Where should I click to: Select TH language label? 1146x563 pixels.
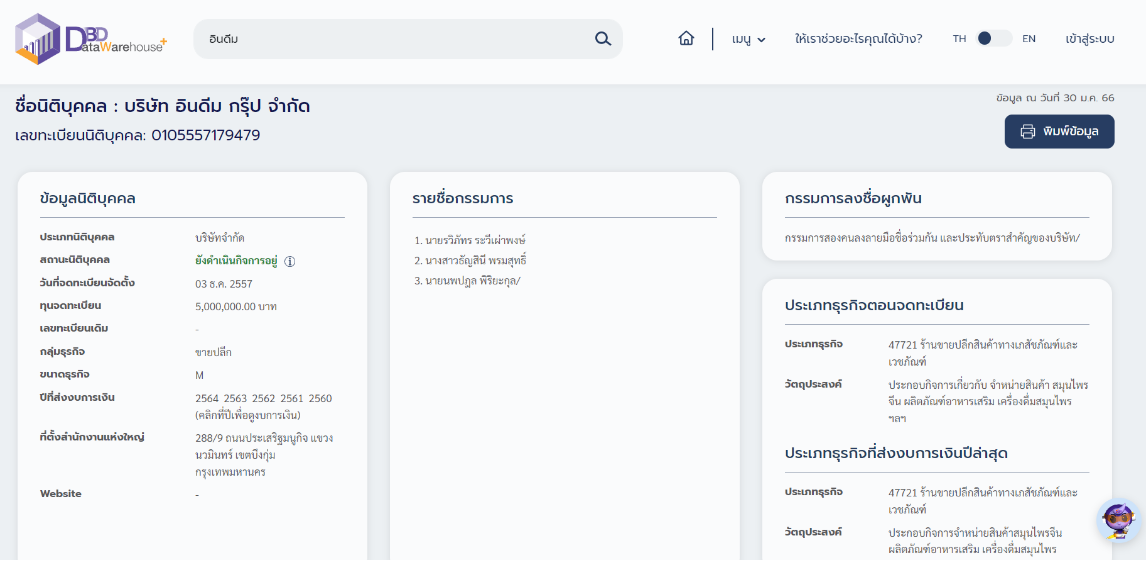959,39
